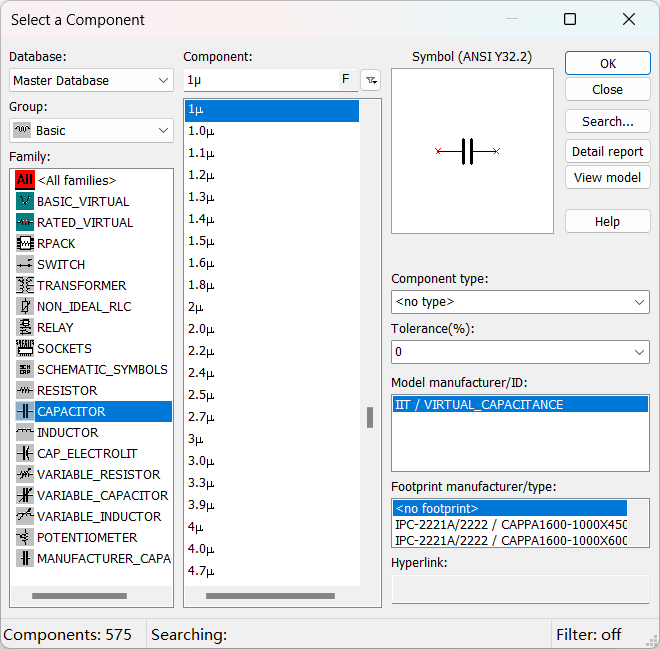The image size is (660, 649).
Task: Click the VARIABLE_RESISTOR family icon
Action: point(25,474)
